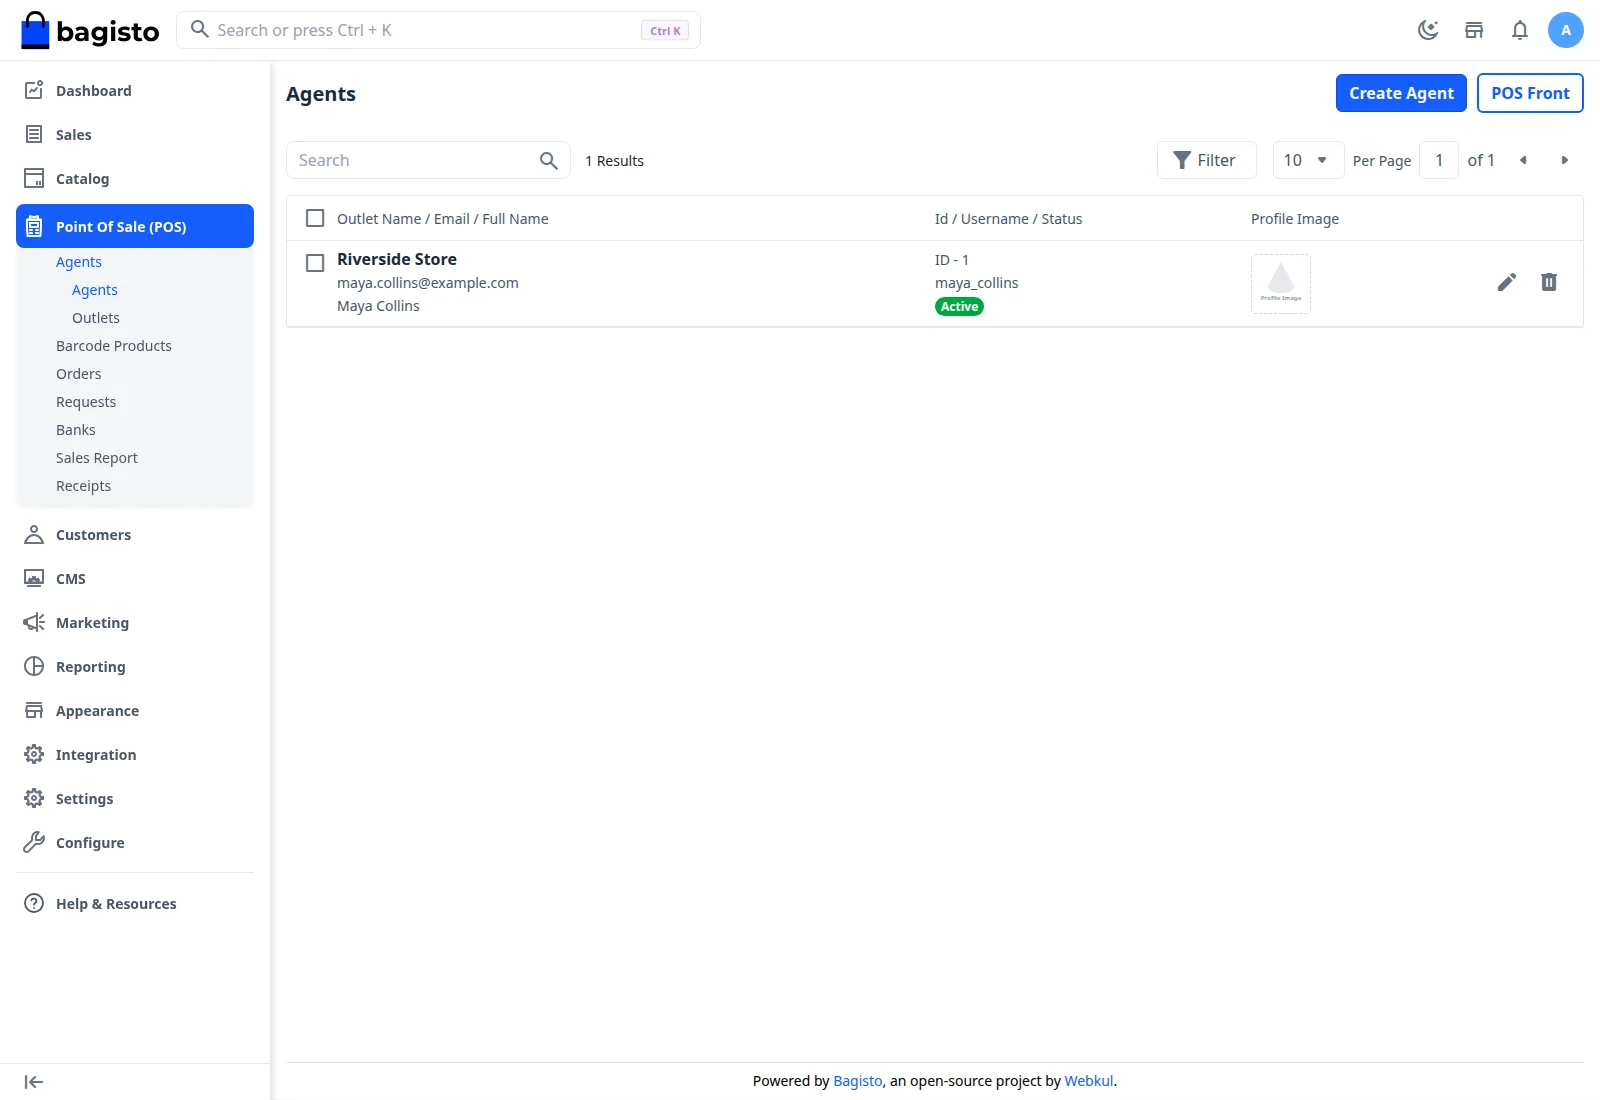Click the agent search magnifier icon
1600x1100 pixels.
pos(548,160)
